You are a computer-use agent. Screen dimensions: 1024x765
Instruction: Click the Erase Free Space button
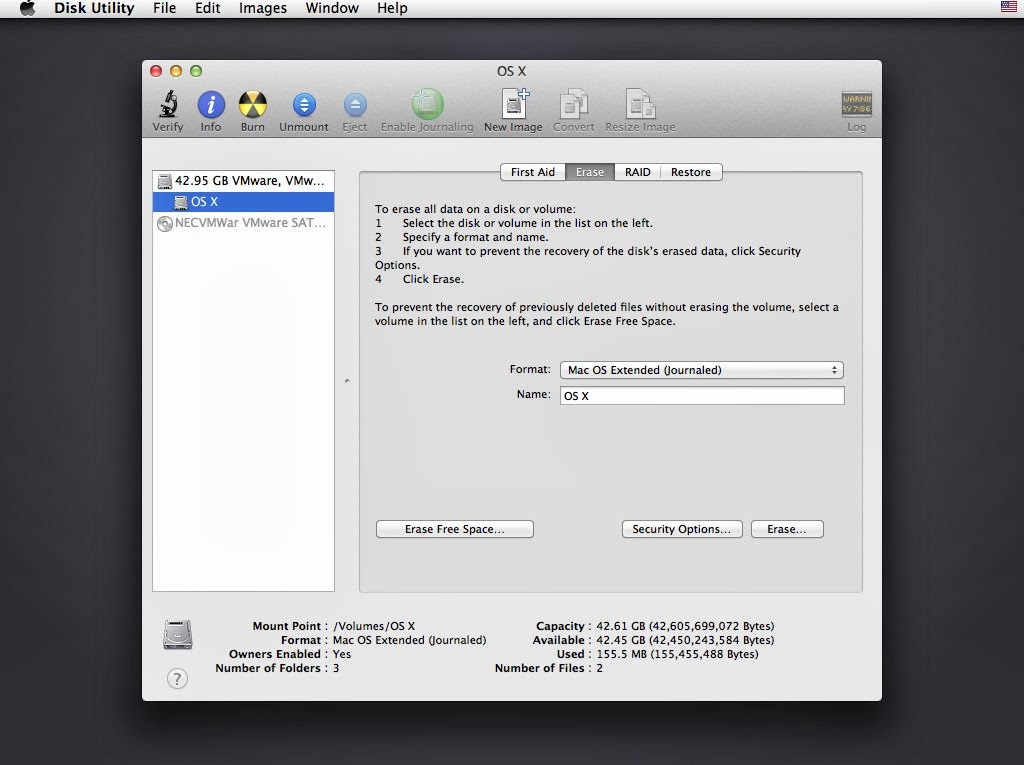(455, 529)
